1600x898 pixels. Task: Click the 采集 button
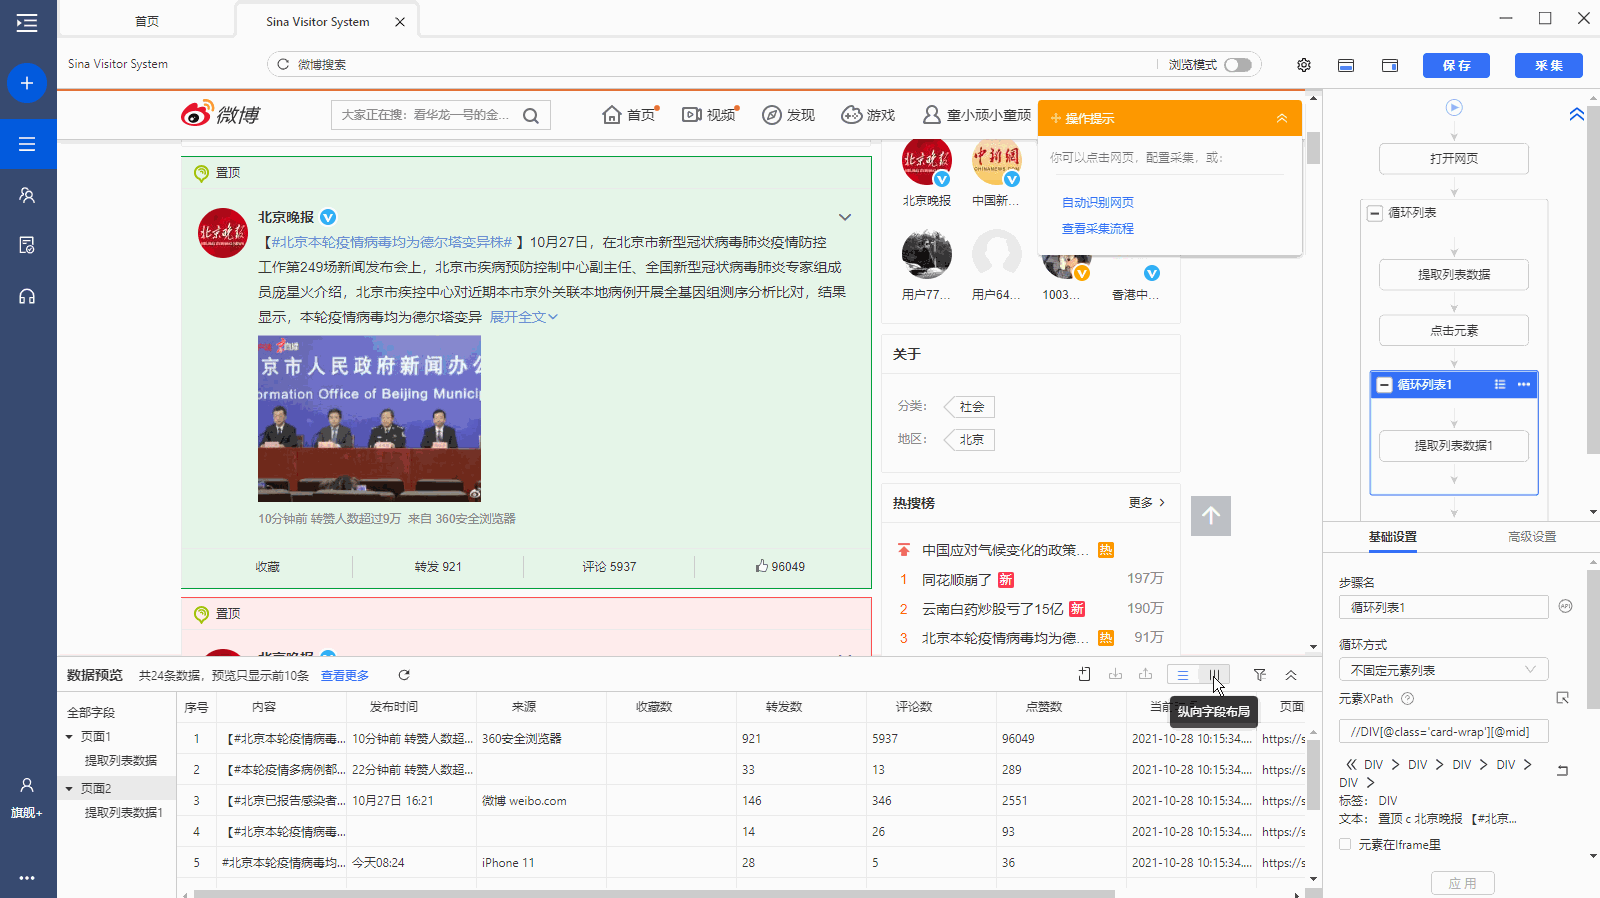pyautogui.click(x=1549, y=65)
